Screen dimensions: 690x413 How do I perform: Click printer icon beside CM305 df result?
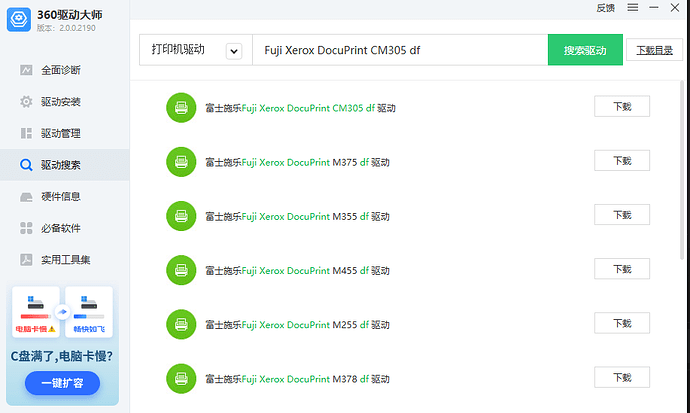[x=181, y=108]
